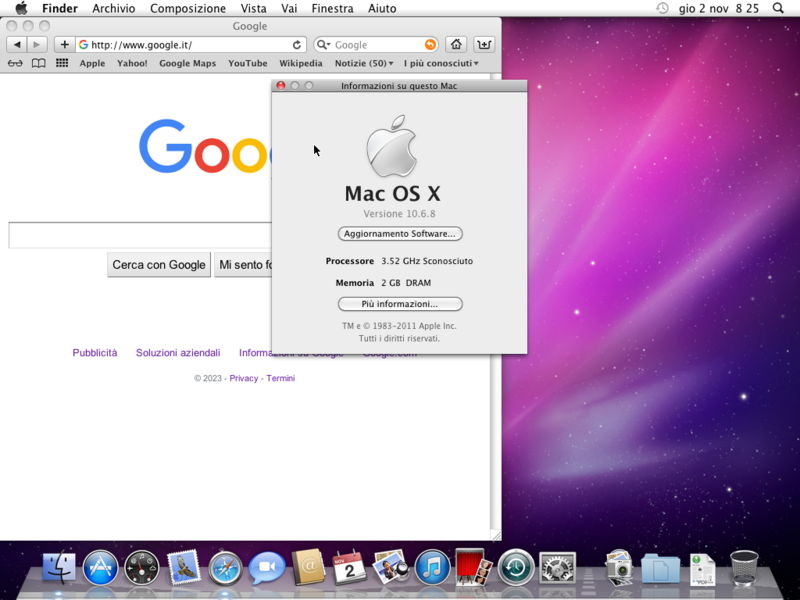The width and height of the screenshot is (800, 600).
Task: Expand the I più conosciuti folder
Action: [441, 63]
